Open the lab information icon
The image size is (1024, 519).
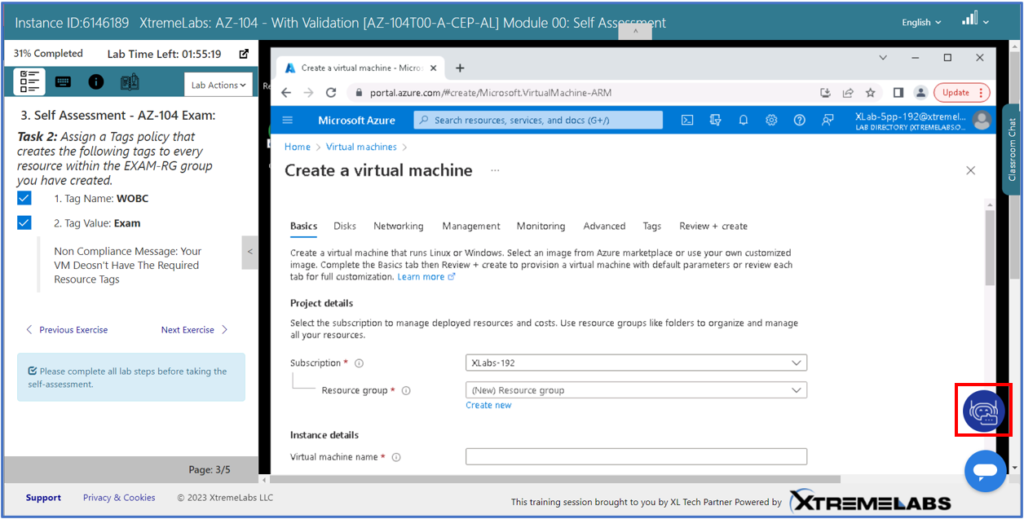coord(96,82)
